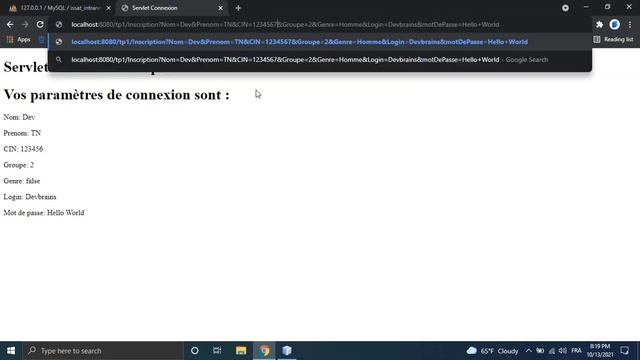
Task: Open the network icon in tray
Action: (551, 351)
